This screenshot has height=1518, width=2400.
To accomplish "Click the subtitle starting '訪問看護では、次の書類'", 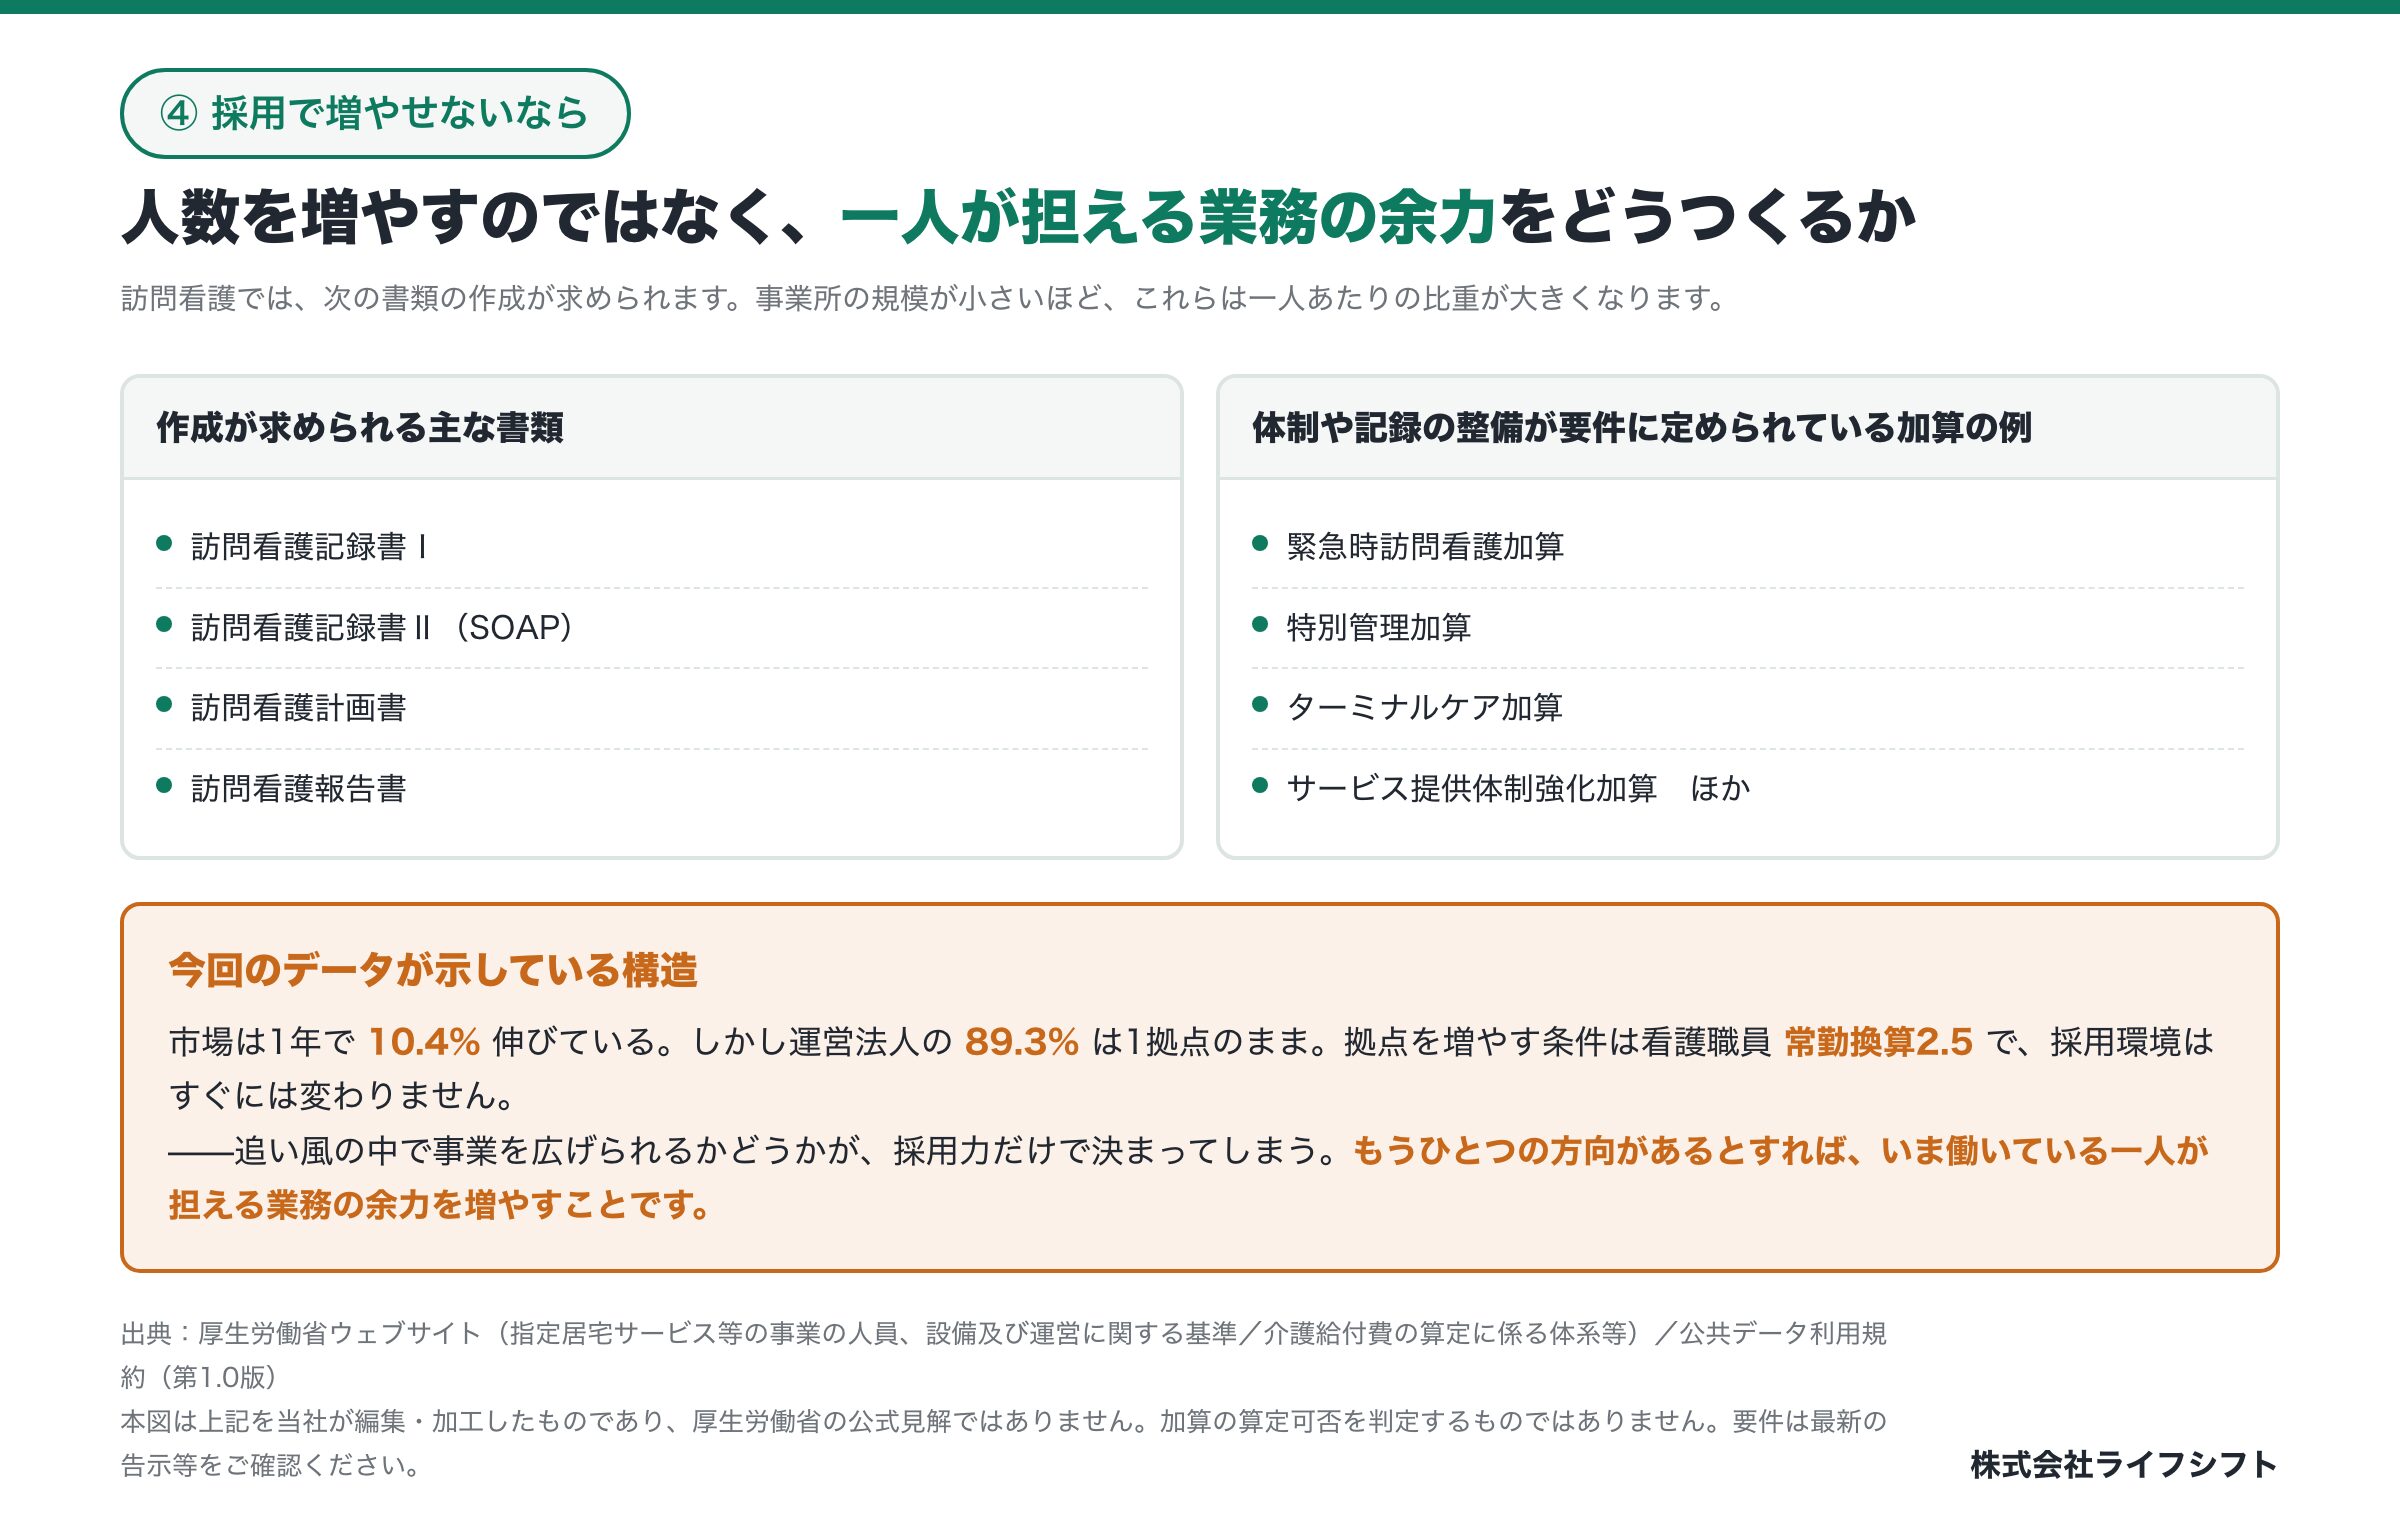I will point(923,298).
